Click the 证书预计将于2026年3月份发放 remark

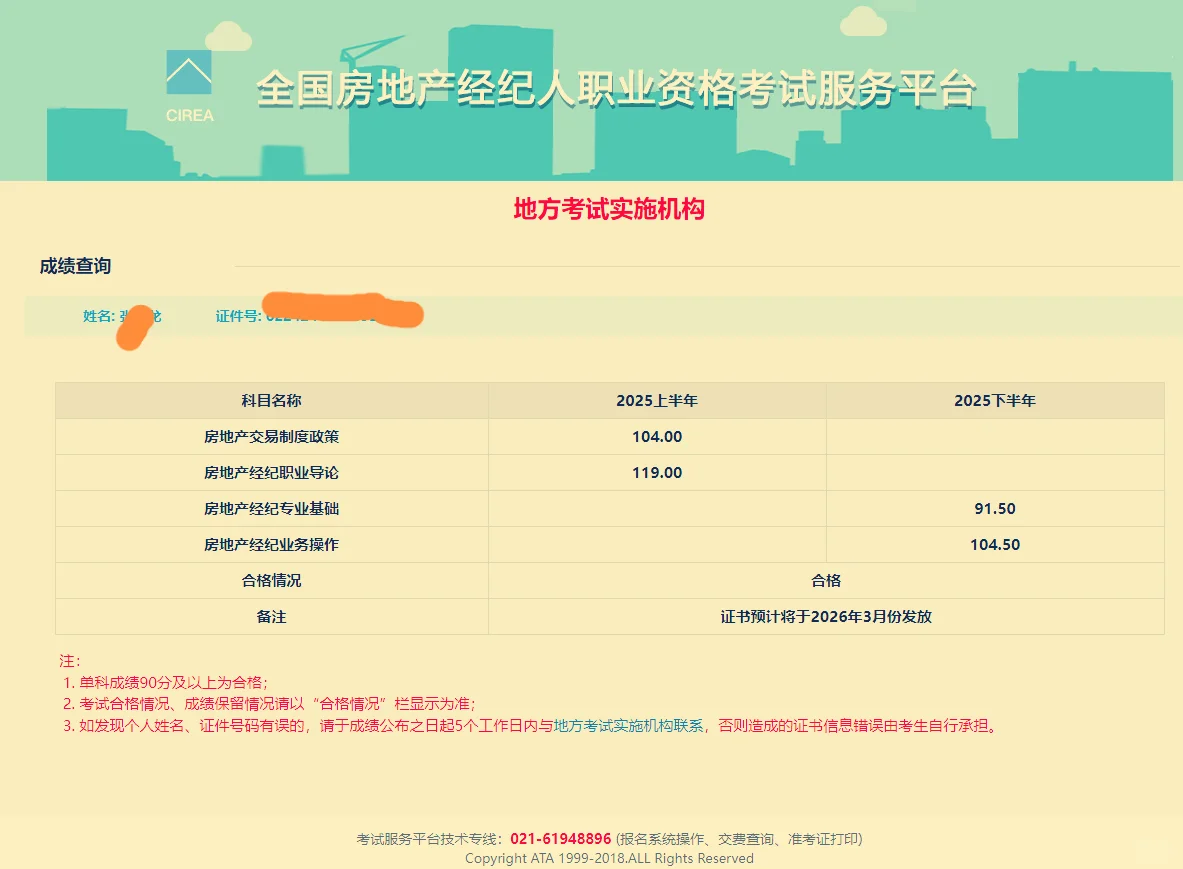tap(825, 616)
